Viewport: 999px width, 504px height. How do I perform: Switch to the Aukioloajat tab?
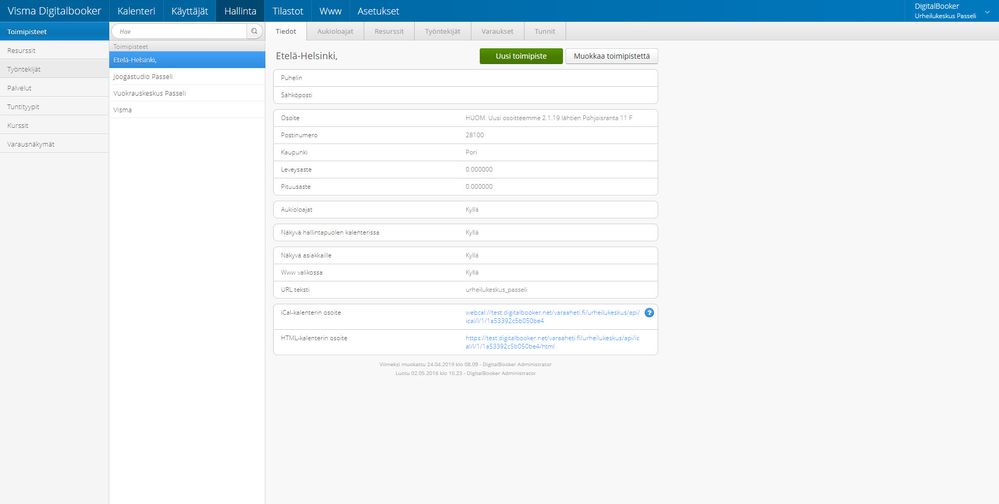[335, 31]
